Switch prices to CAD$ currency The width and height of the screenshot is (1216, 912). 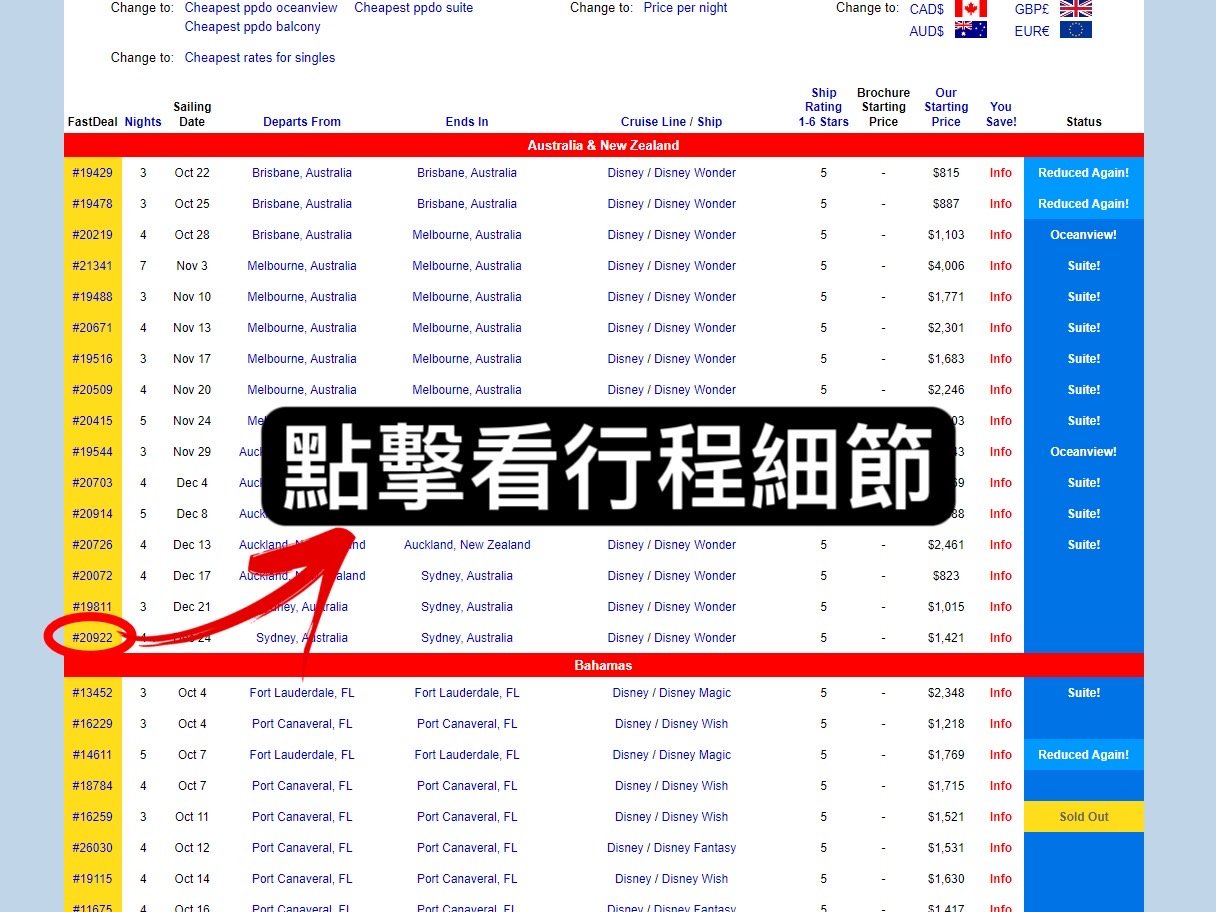[x=927, y=9]
